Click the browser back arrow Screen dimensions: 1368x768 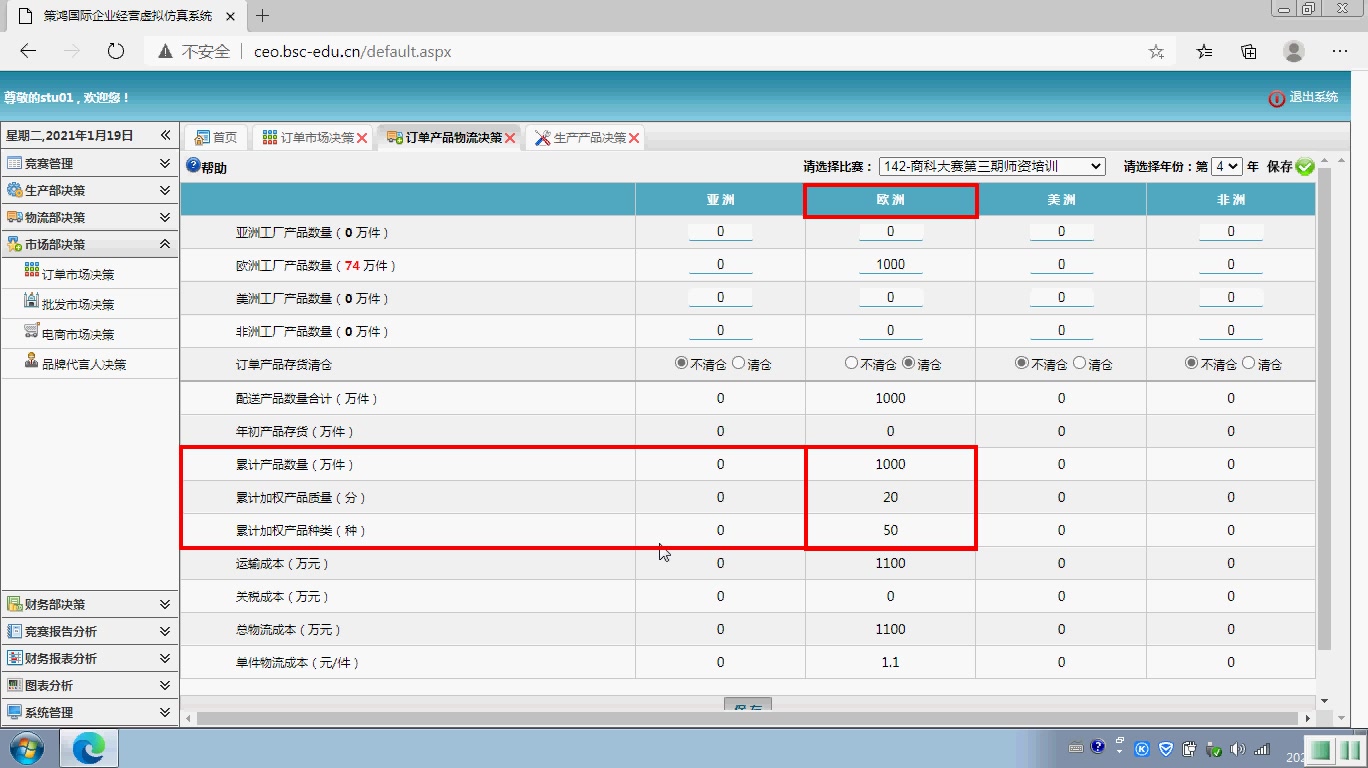point(28,51)
